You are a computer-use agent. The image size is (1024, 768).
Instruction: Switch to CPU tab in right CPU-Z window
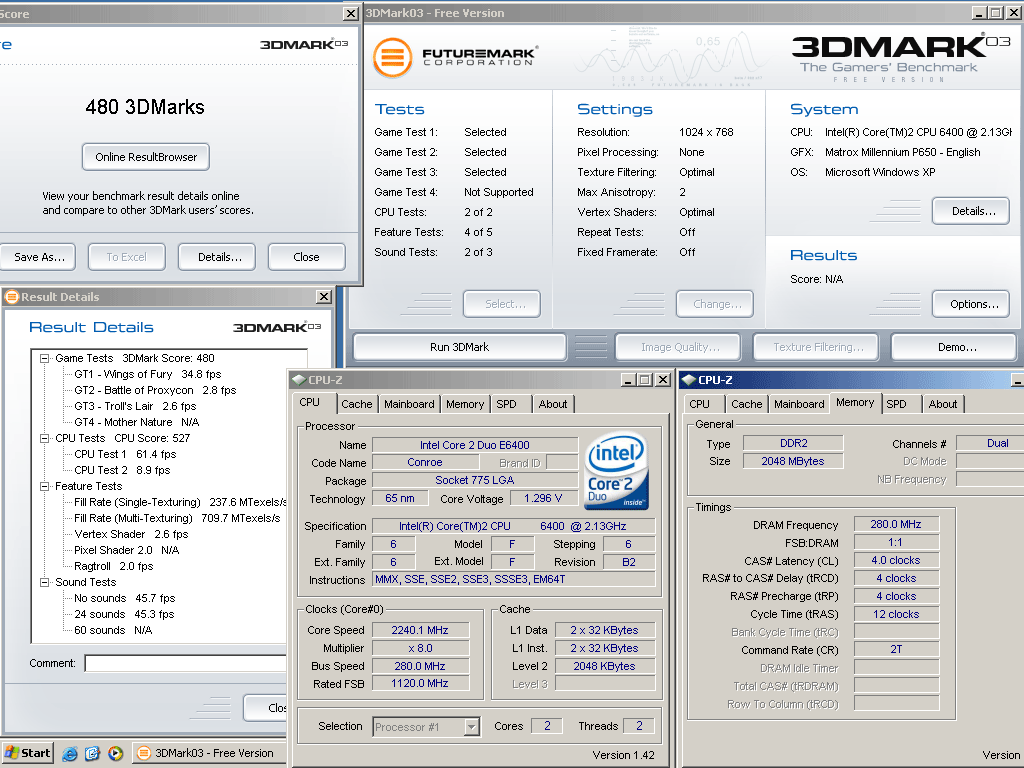[x=699, y=404]
